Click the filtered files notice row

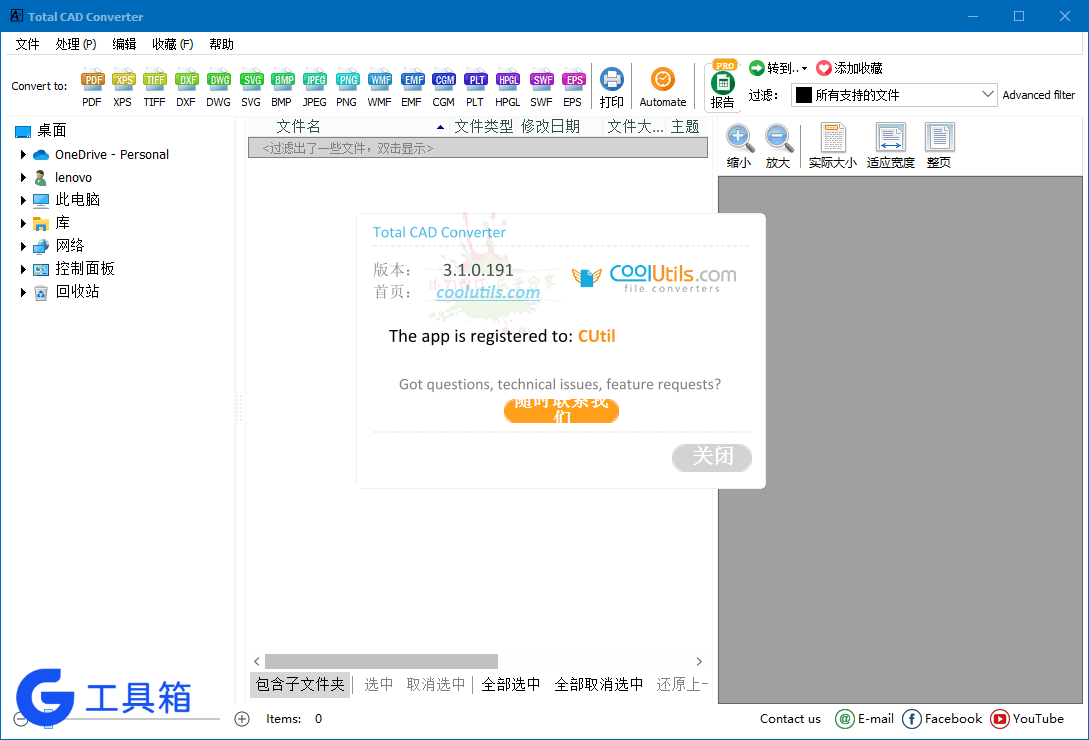[478, 148]
